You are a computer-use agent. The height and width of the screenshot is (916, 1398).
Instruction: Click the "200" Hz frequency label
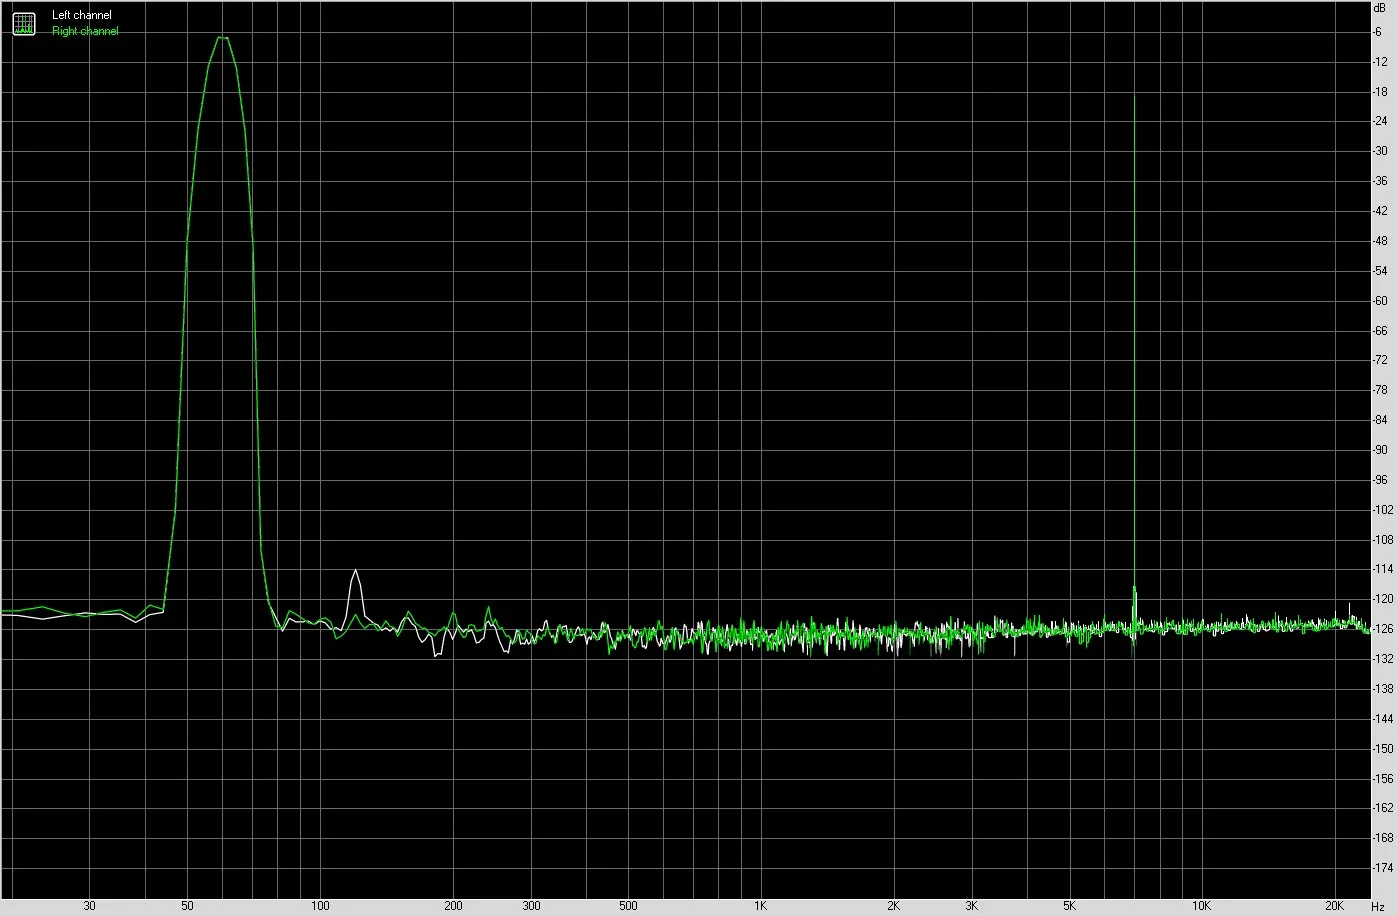pos(453,906)
